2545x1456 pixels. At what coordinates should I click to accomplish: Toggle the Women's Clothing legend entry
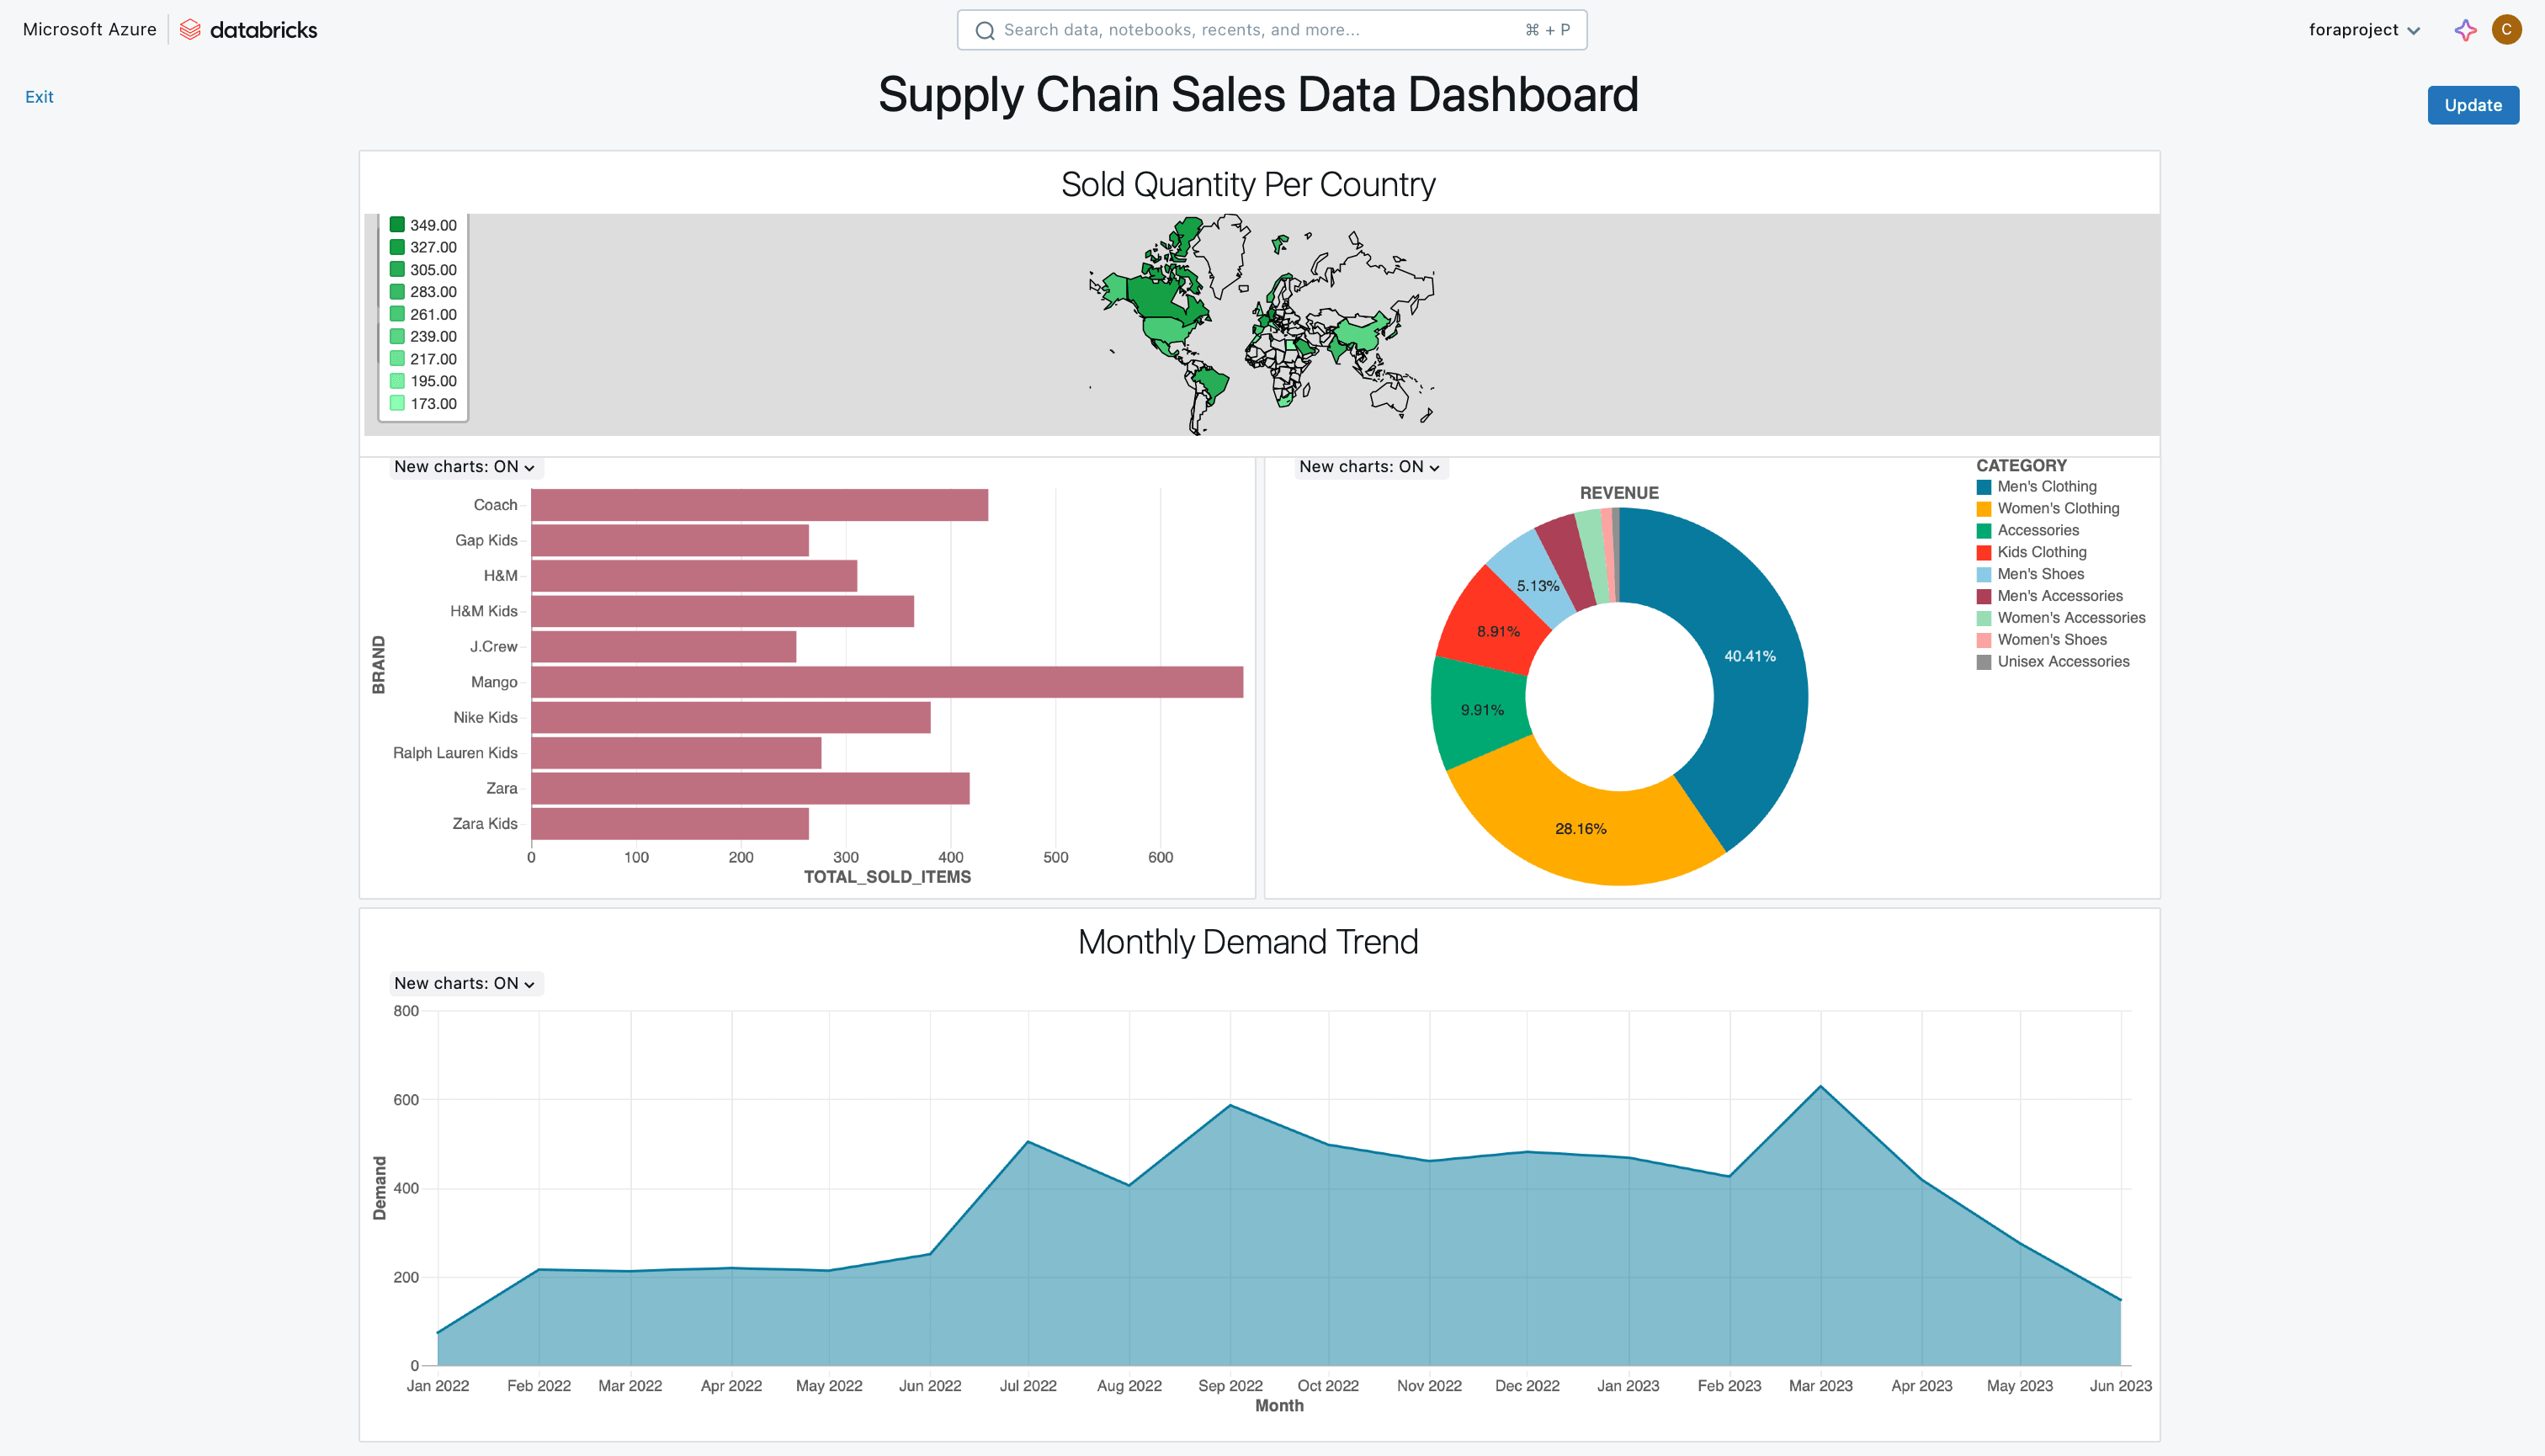click(x=2058, y=508)
